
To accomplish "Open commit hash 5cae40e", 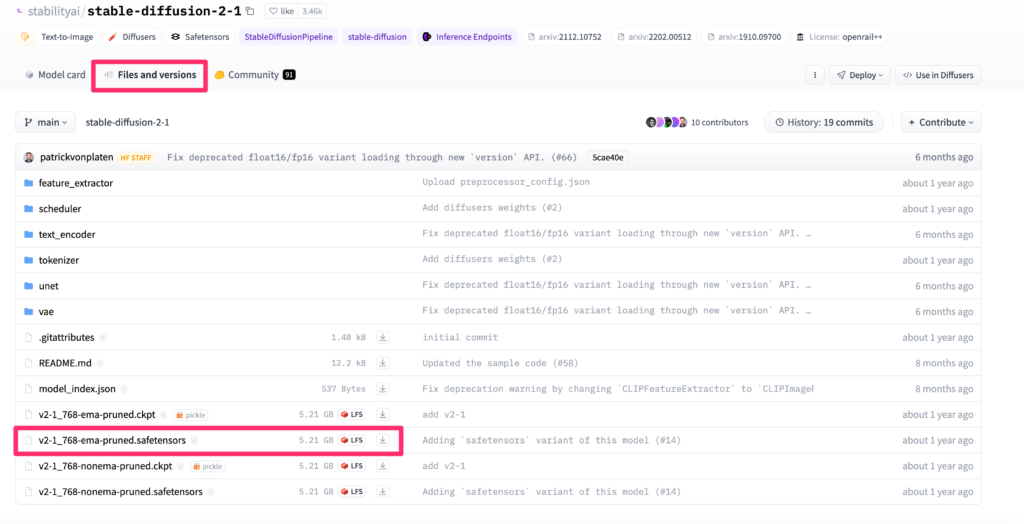I will click(607, 158).
